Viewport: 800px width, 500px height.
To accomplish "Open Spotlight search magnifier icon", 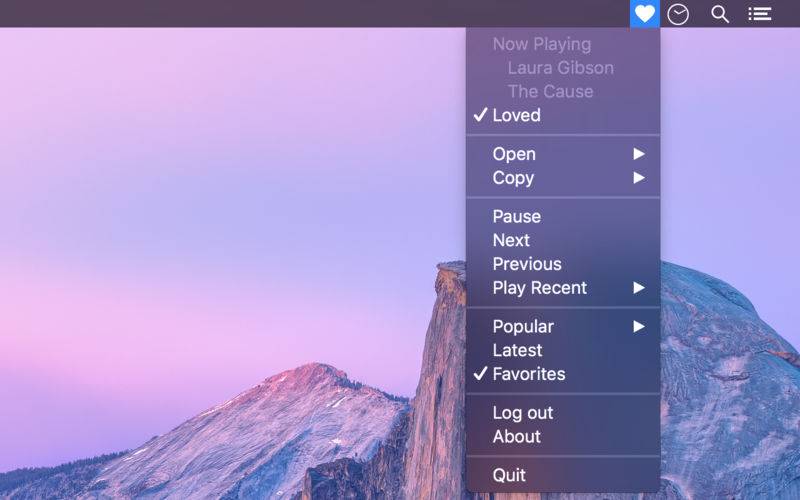I will click(x=719, y=14).
